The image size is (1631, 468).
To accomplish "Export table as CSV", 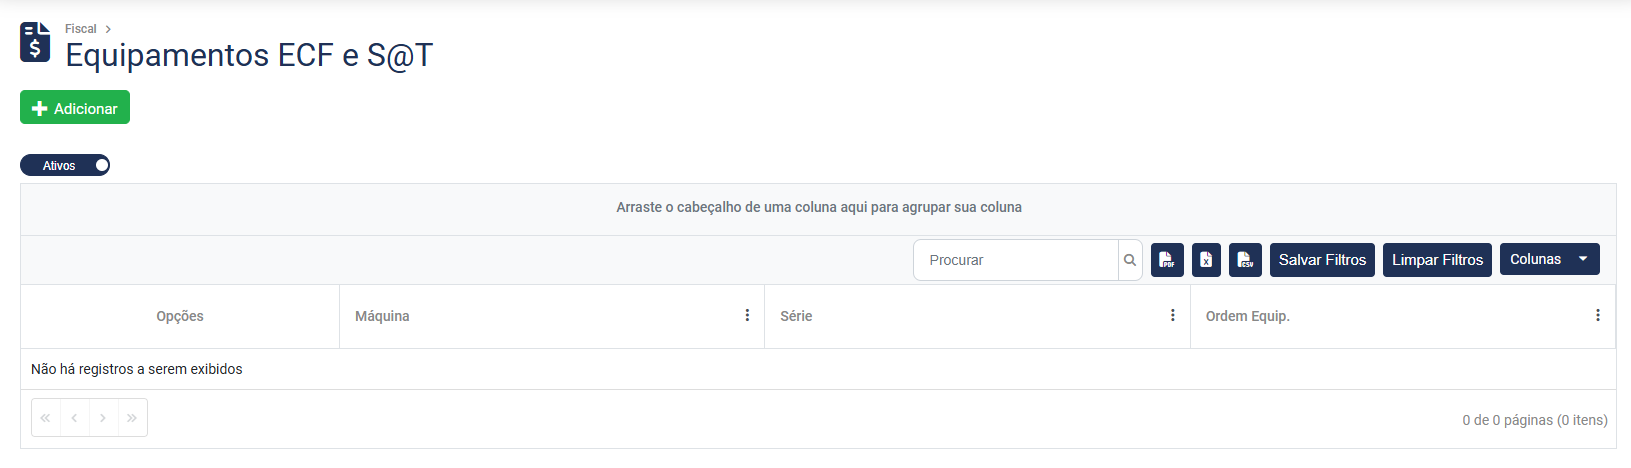I will click(x=1245, y=260).
